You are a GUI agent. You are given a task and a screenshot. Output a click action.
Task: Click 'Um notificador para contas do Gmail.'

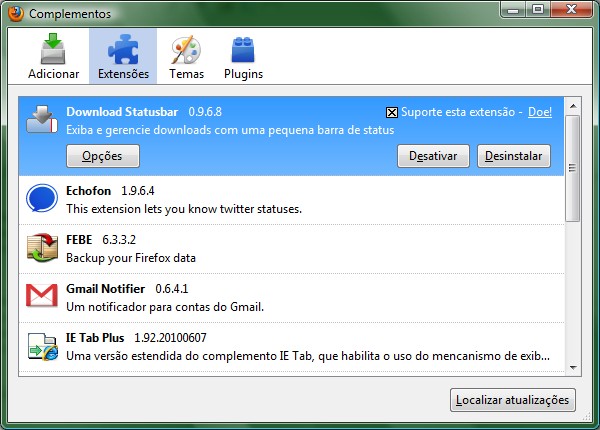point(165,307)
